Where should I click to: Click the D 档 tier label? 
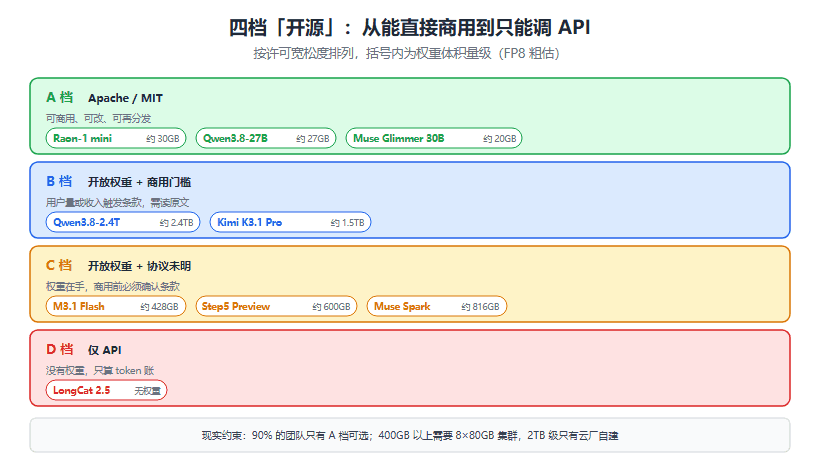[60, 349]
